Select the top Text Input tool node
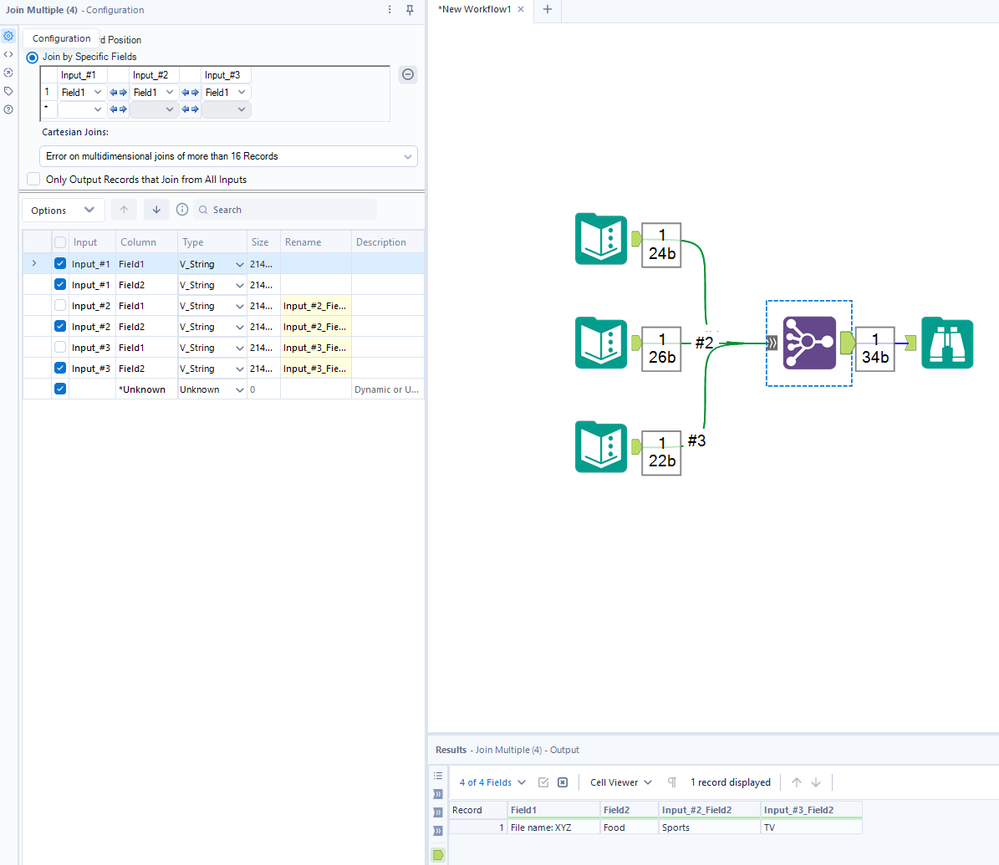 point(601,239)
